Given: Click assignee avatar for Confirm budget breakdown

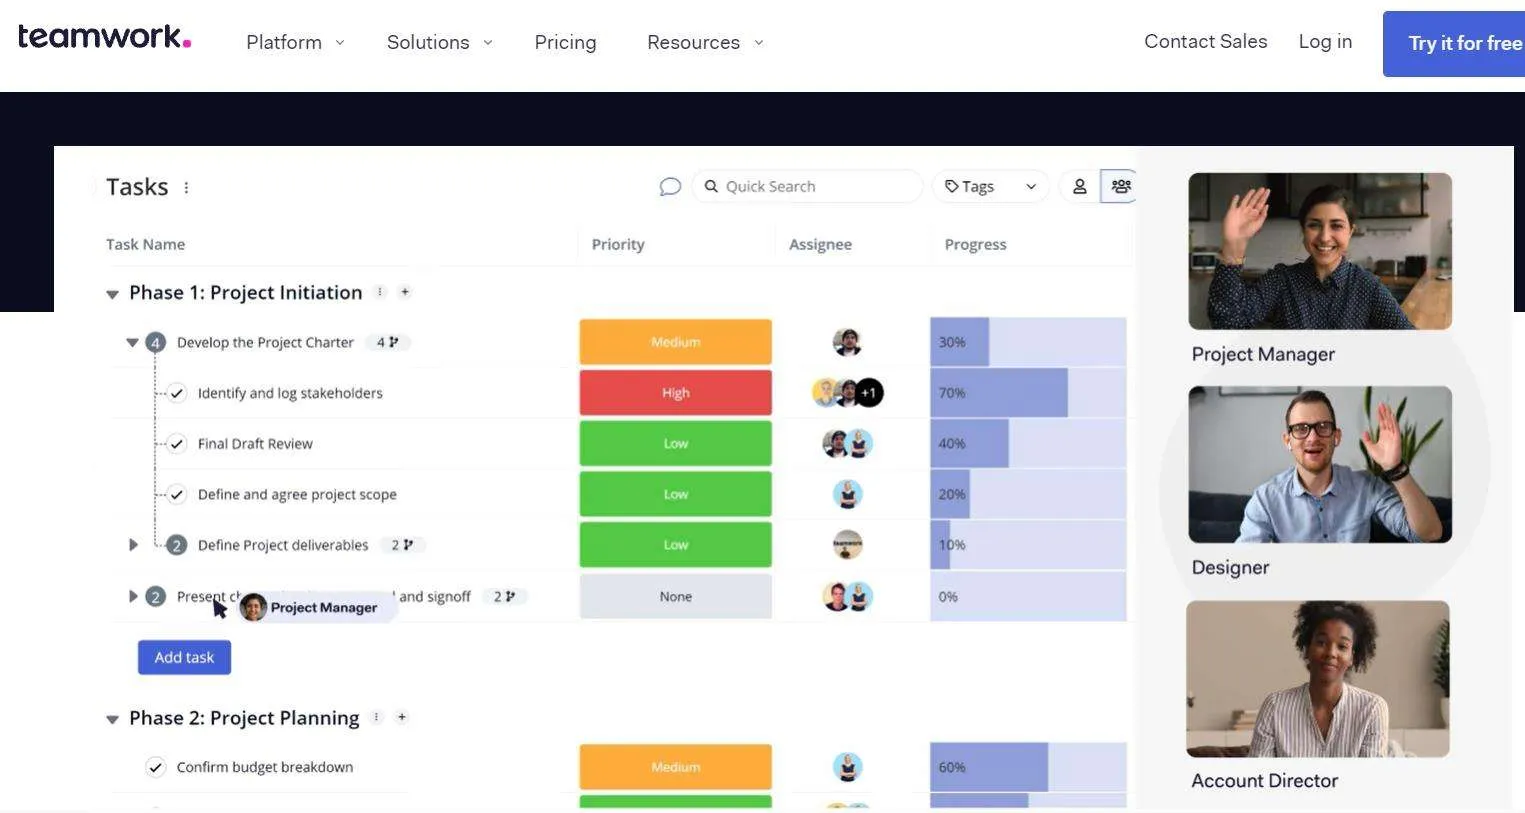Looking at the screenshot, I should click(x=848, y=767).
